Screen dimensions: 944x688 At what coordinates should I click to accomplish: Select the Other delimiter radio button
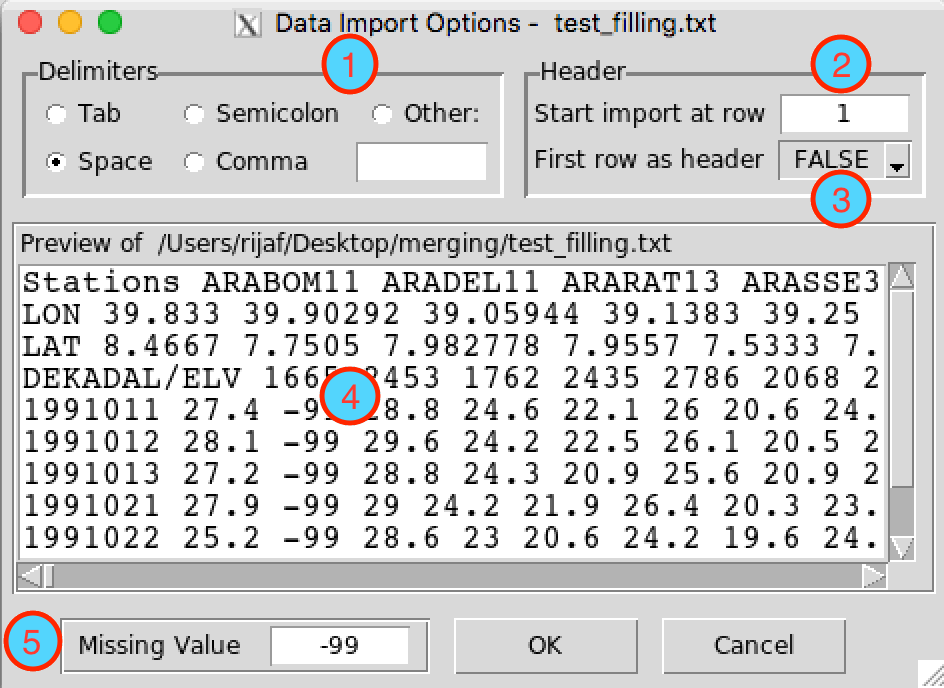(382, 114)
